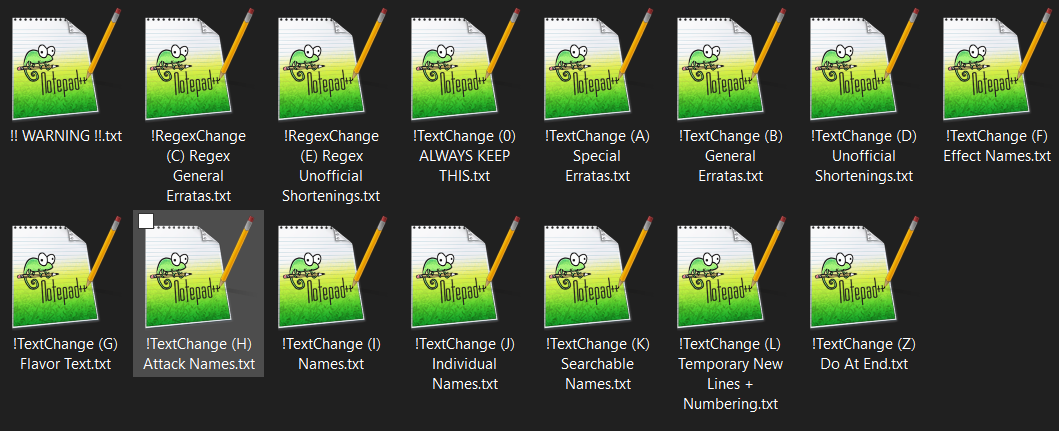Select the Do At End (Z) file icon
The height and width of the screenshot is (431, 1059).
pyautogui.click(x=864, y=272)
